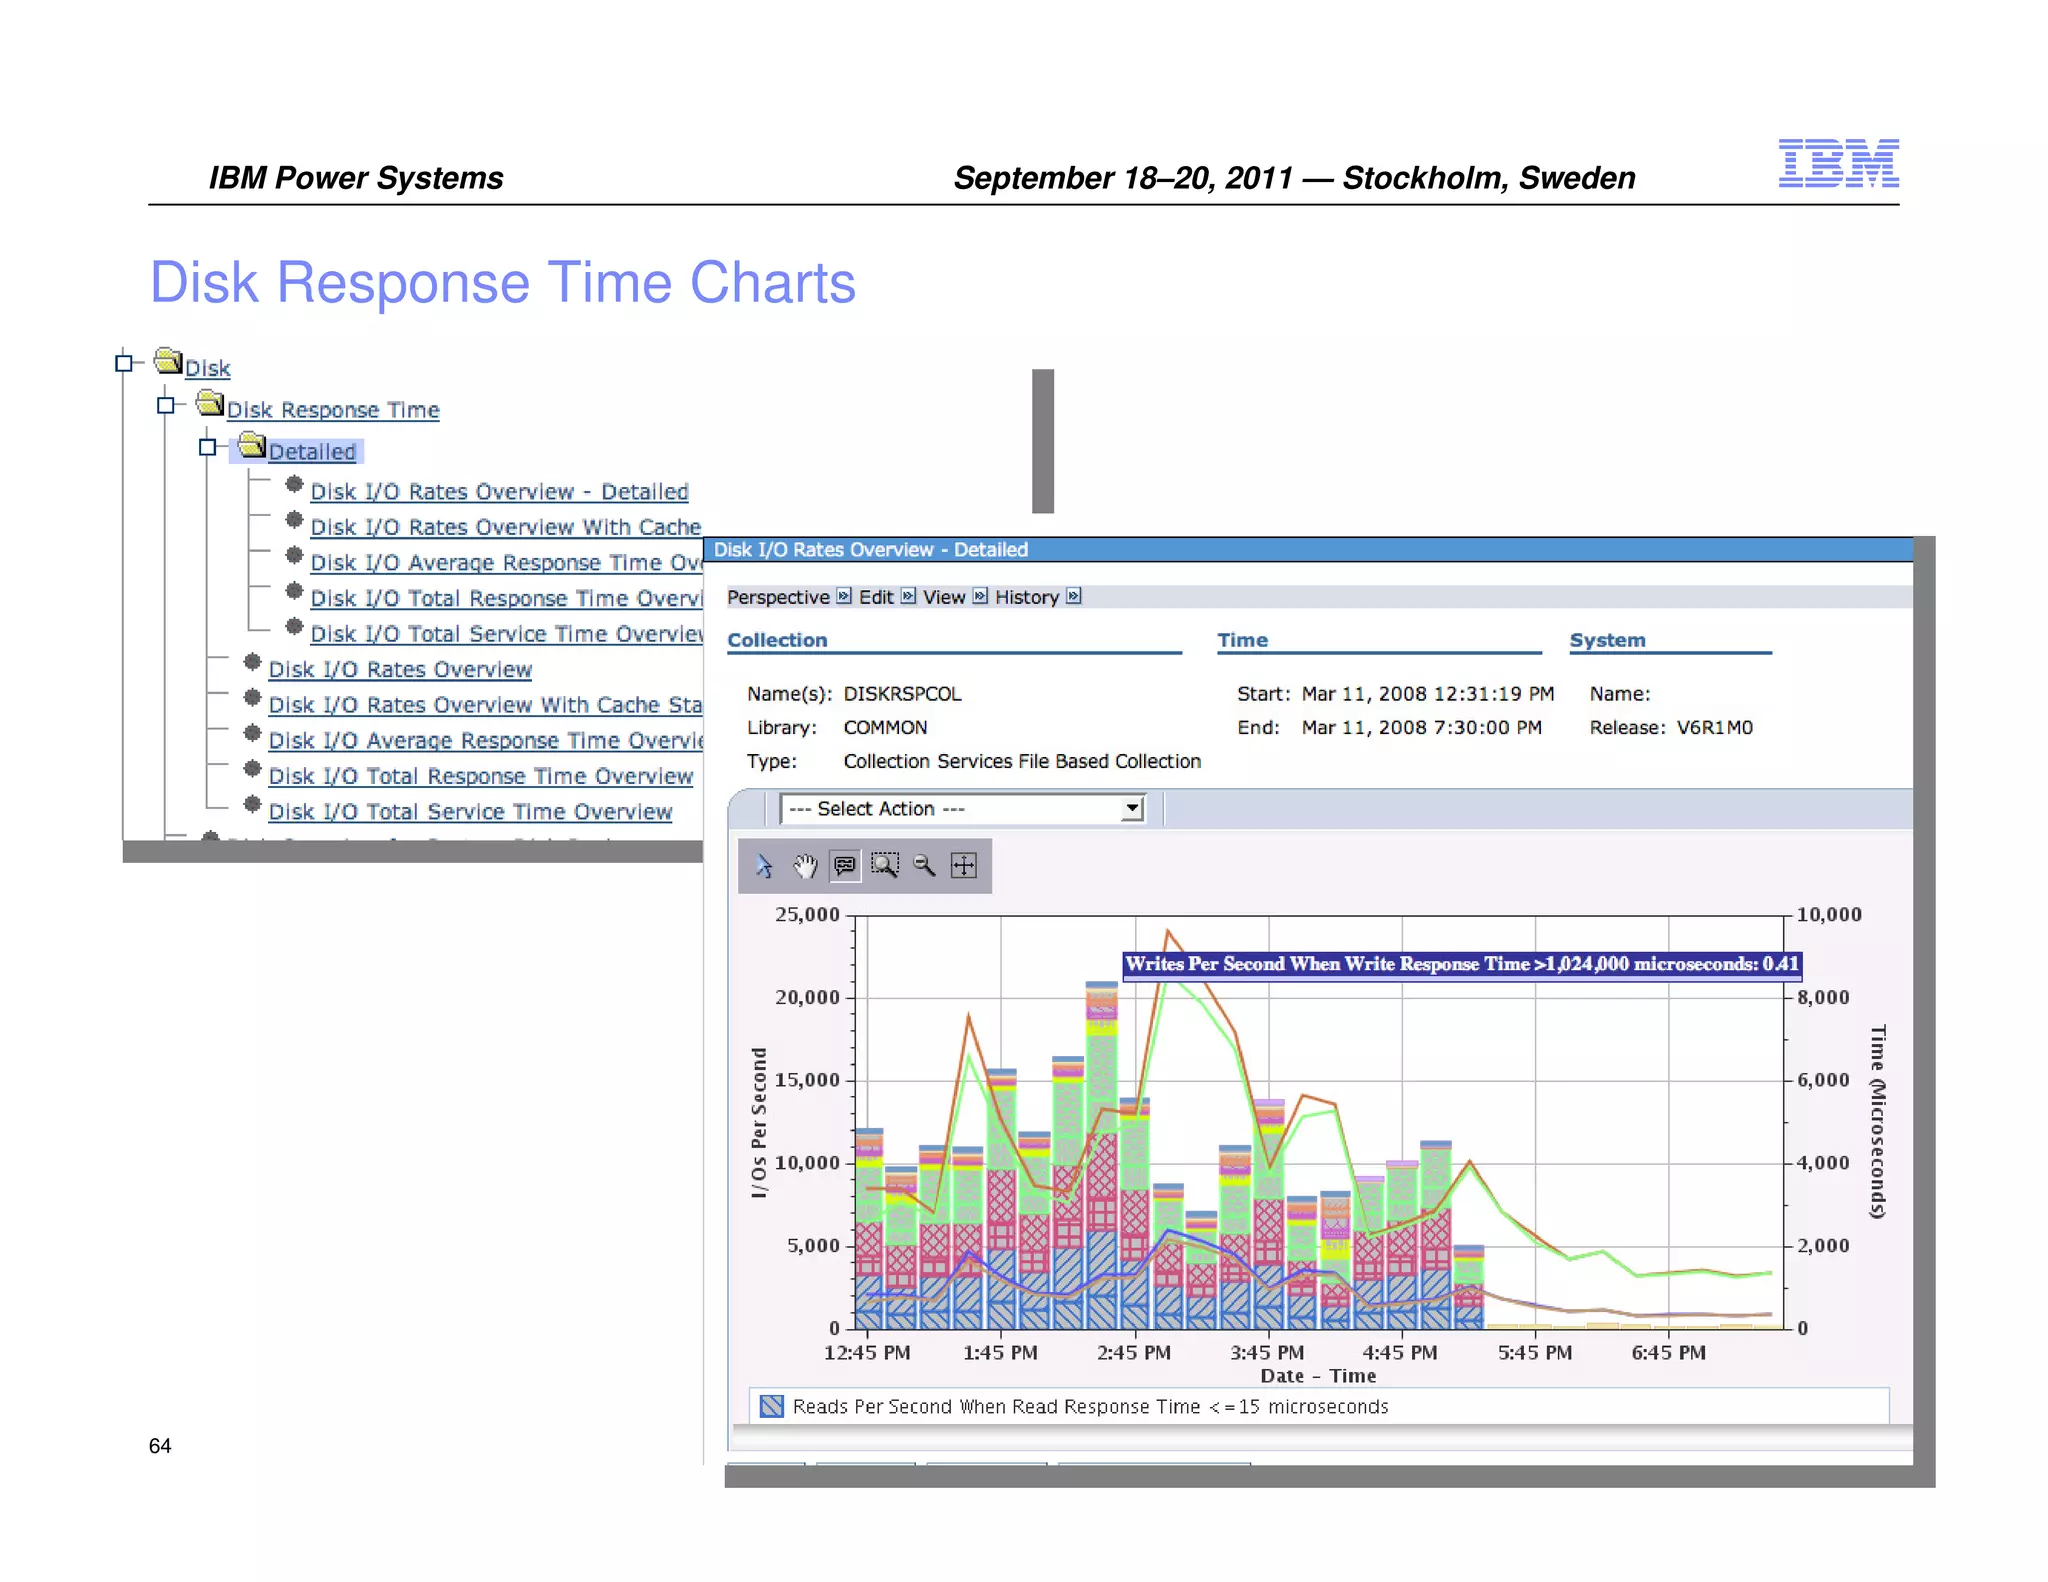Image resolution: width=2048 pixels, height=1582 pixels.
Task: Click the IBM logo
Action: [1838, 164]
